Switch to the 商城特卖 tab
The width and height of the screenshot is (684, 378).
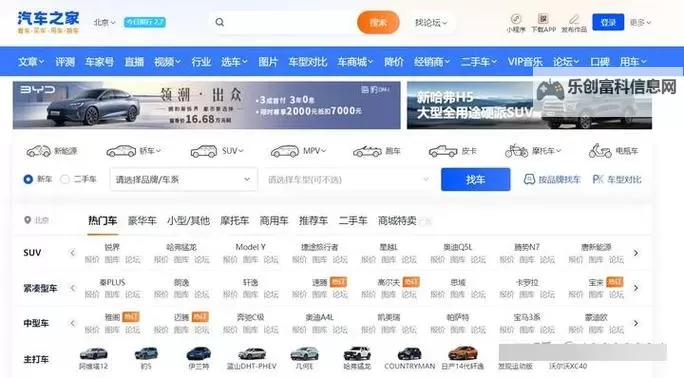click(x=397, y=221)
